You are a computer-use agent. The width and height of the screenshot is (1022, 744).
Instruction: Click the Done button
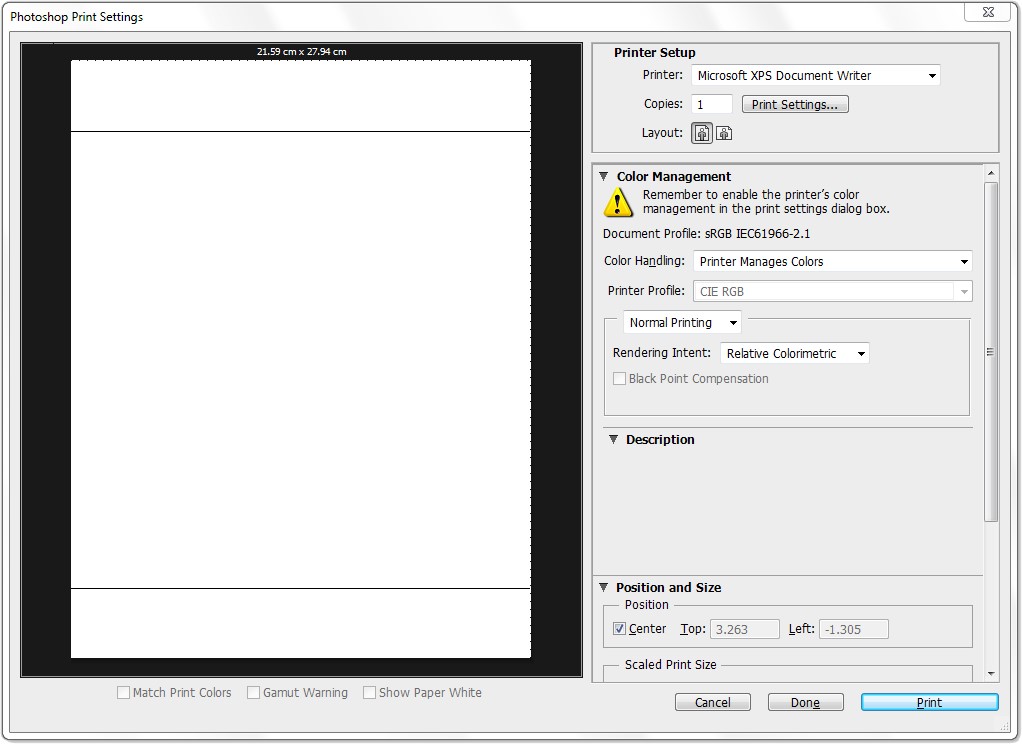click(x=805, y=702)
